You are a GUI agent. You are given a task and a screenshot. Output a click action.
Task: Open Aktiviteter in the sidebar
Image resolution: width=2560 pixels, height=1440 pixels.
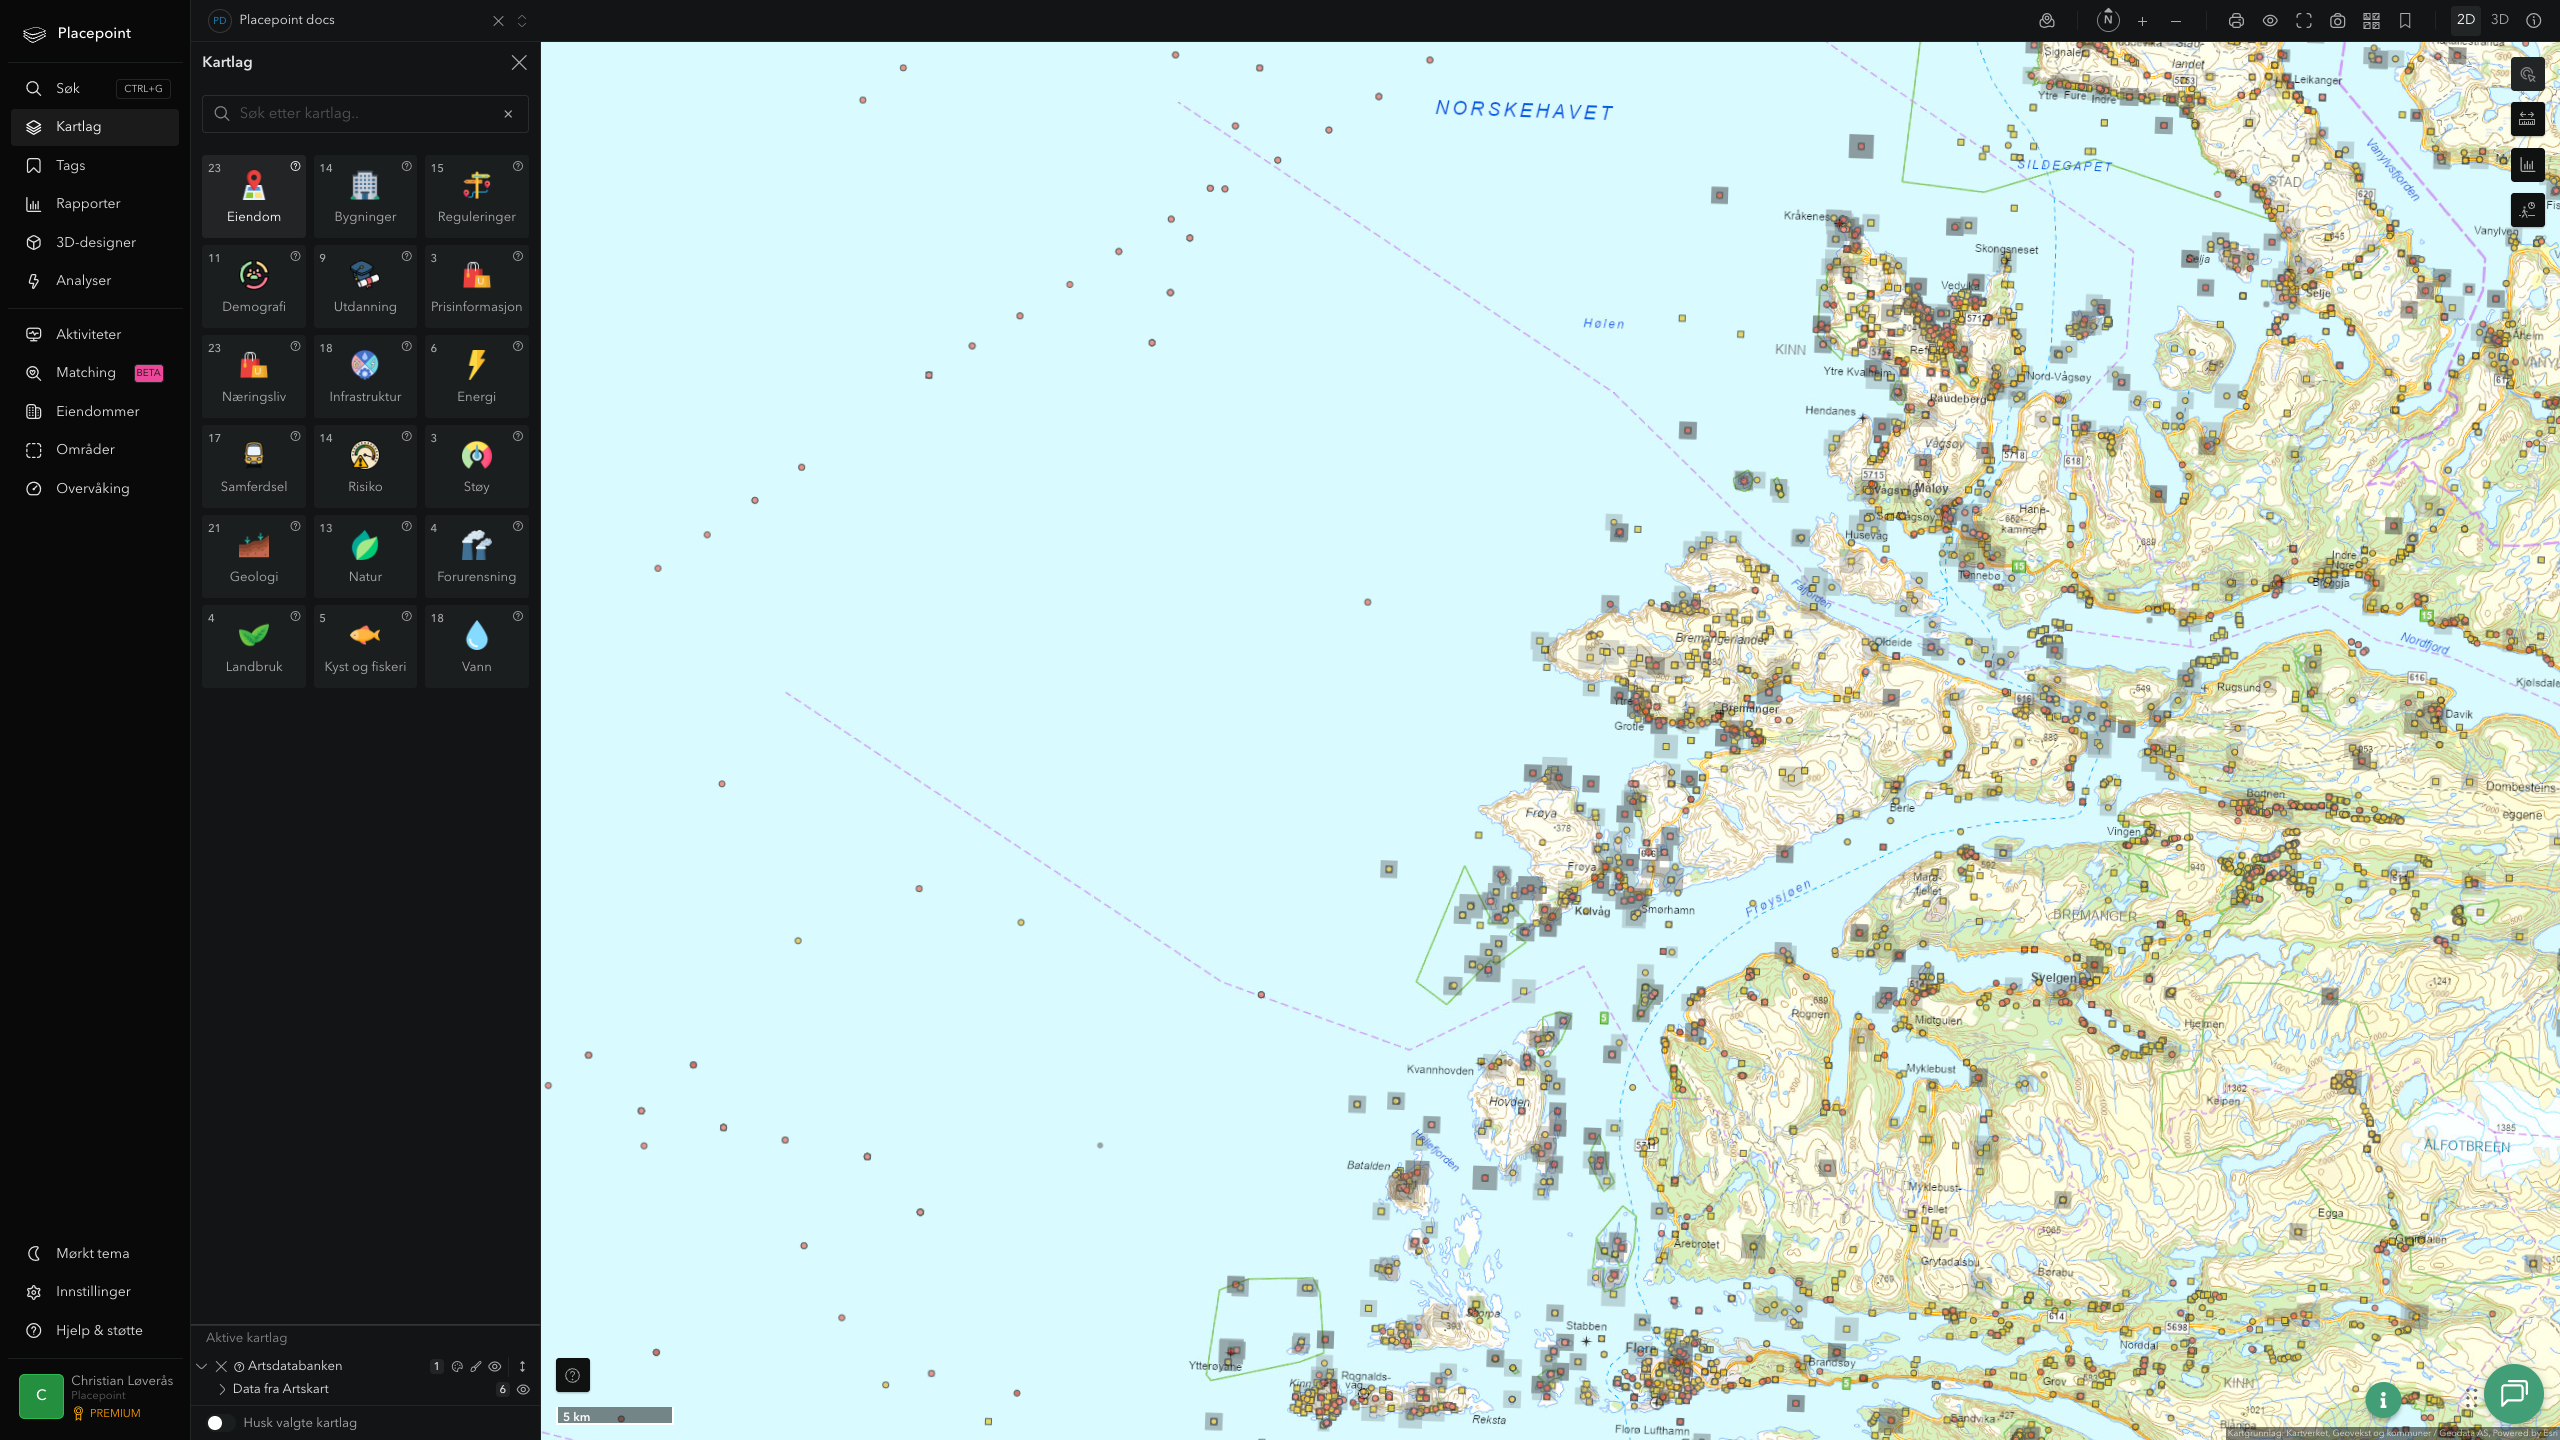(95, 335)
